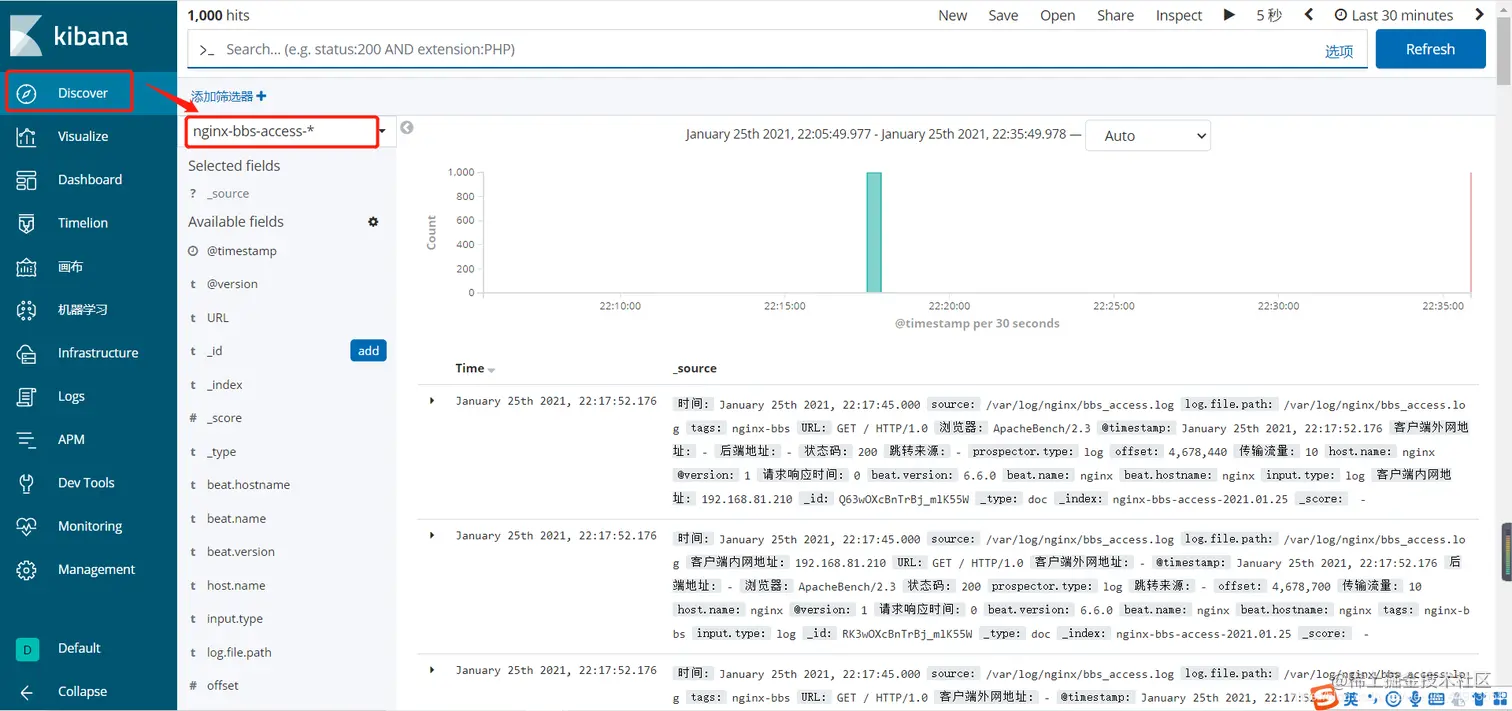The width and height of the screenshot is (1512, 711).
Task: Move time range forward arrow
Action: [x=1480, y=15]
